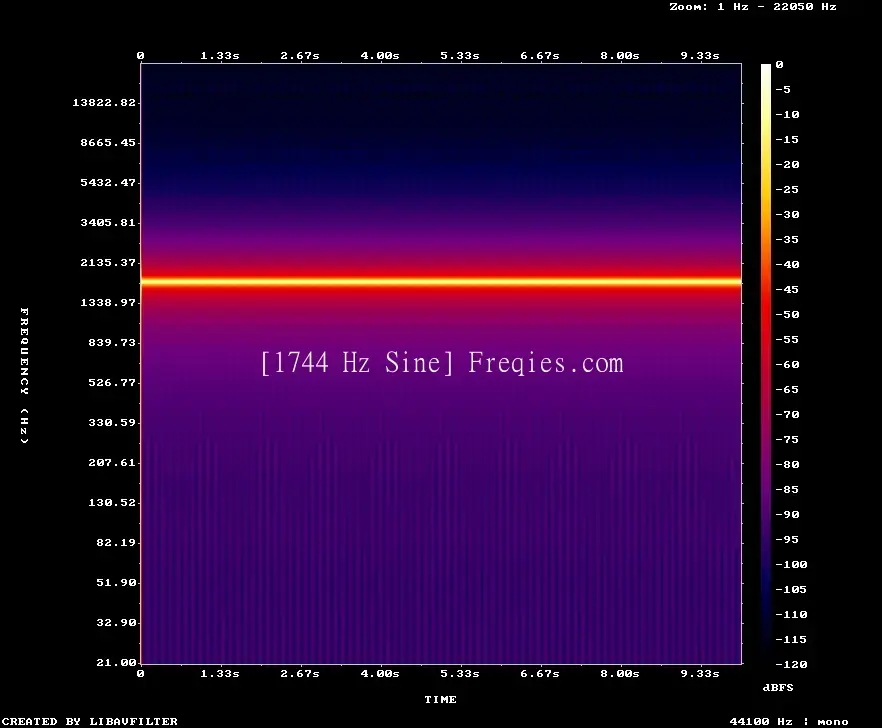Select the -20 value on the dB scale
The width and height of the screenshot is (882, 728).
[787, 164]
